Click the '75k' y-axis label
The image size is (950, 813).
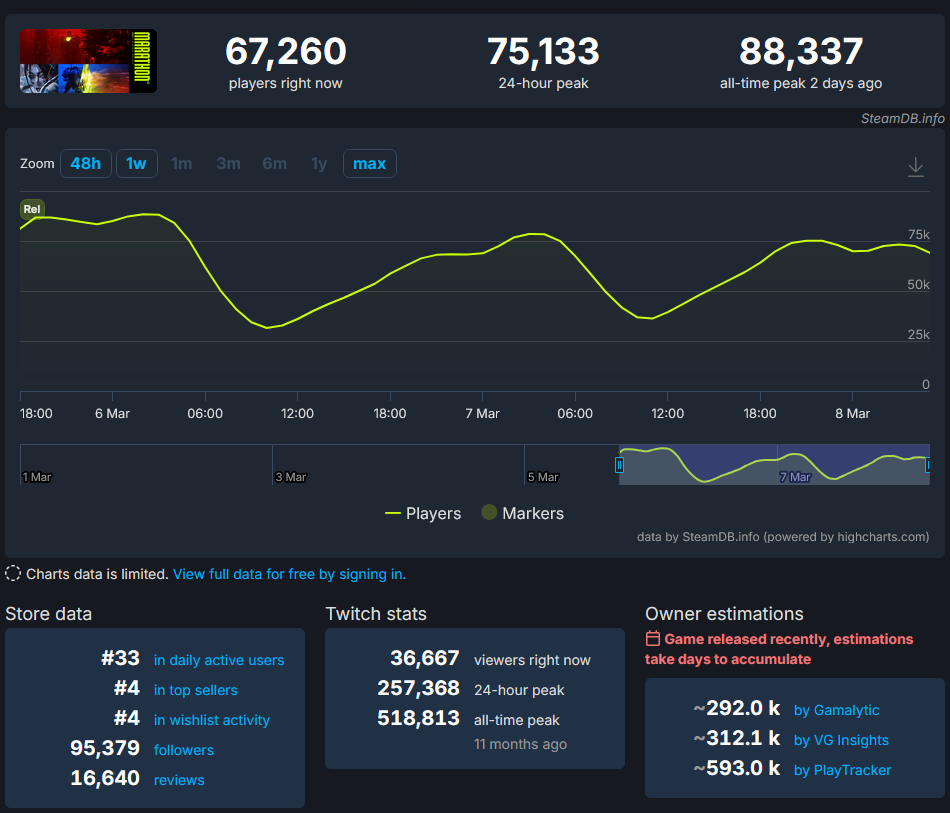918,234
